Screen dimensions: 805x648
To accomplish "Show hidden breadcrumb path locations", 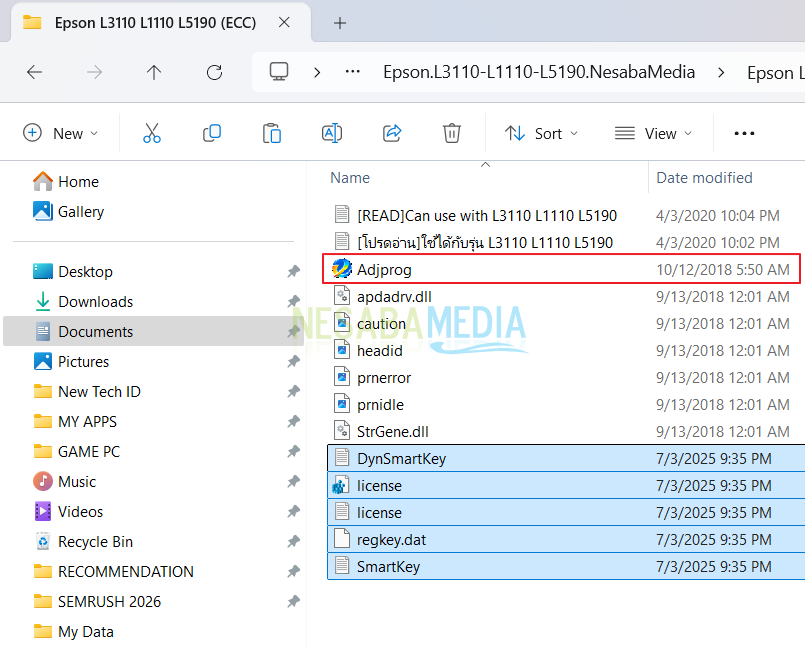I will [352, 72].
